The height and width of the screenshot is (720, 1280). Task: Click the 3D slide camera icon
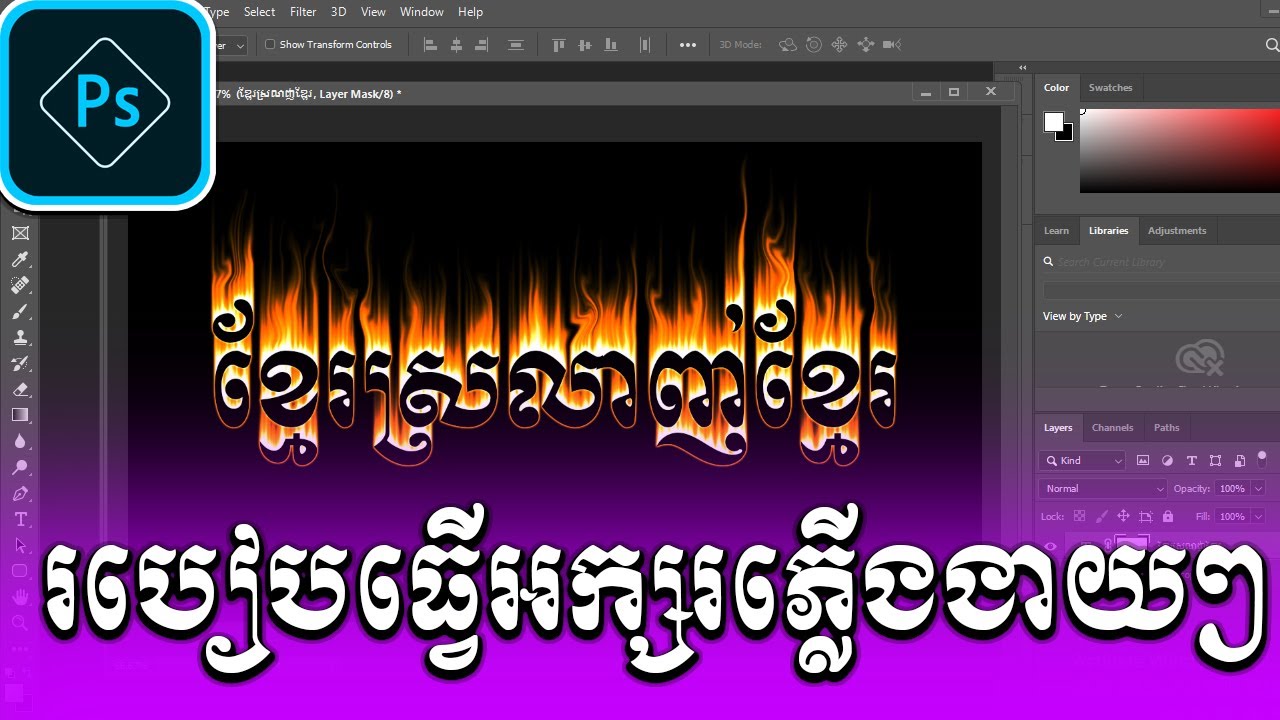point(866,44)
